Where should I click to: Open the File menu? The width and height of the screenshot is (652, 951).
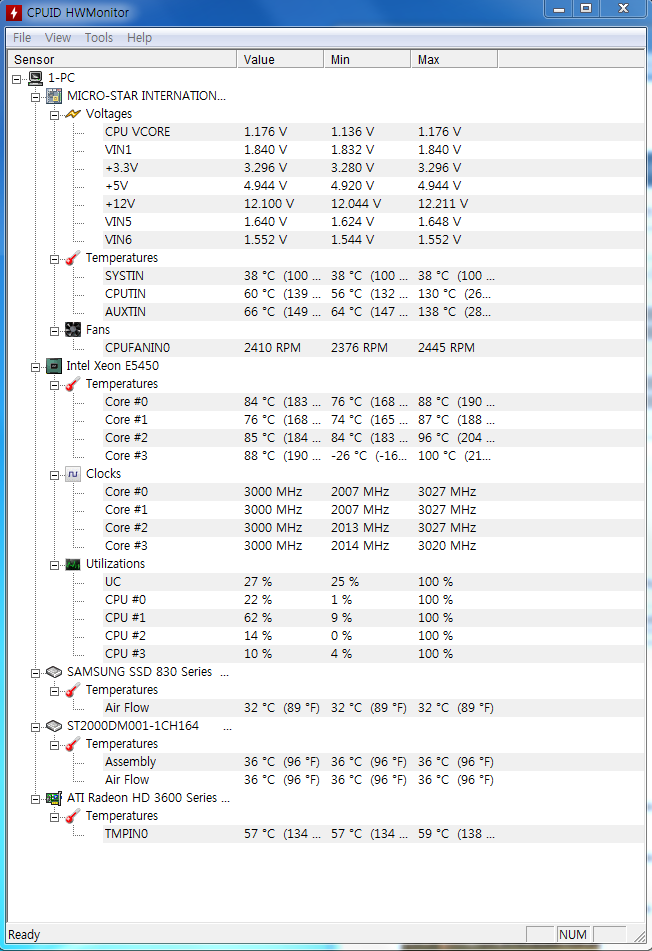tap(22, 38)
